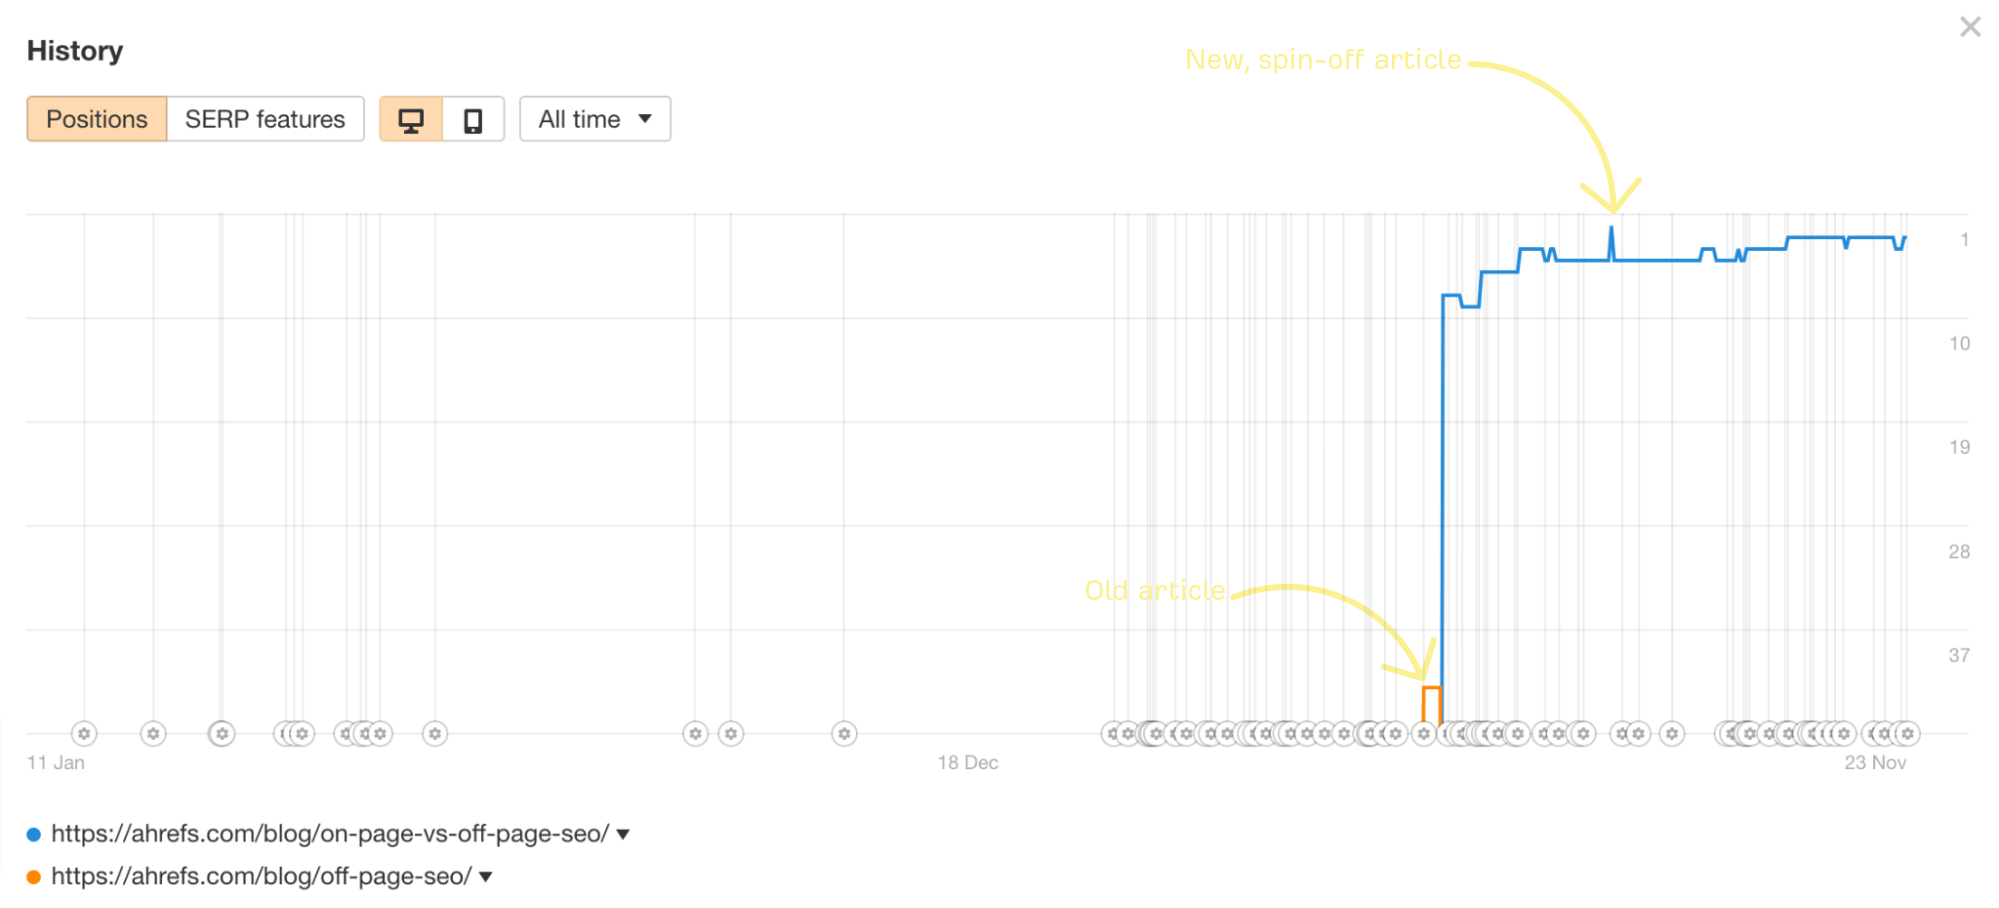Image resolution: width=1999 pixels, height=908 pixels.
Task: Click the blue legend dot
Action: (34, 834)
